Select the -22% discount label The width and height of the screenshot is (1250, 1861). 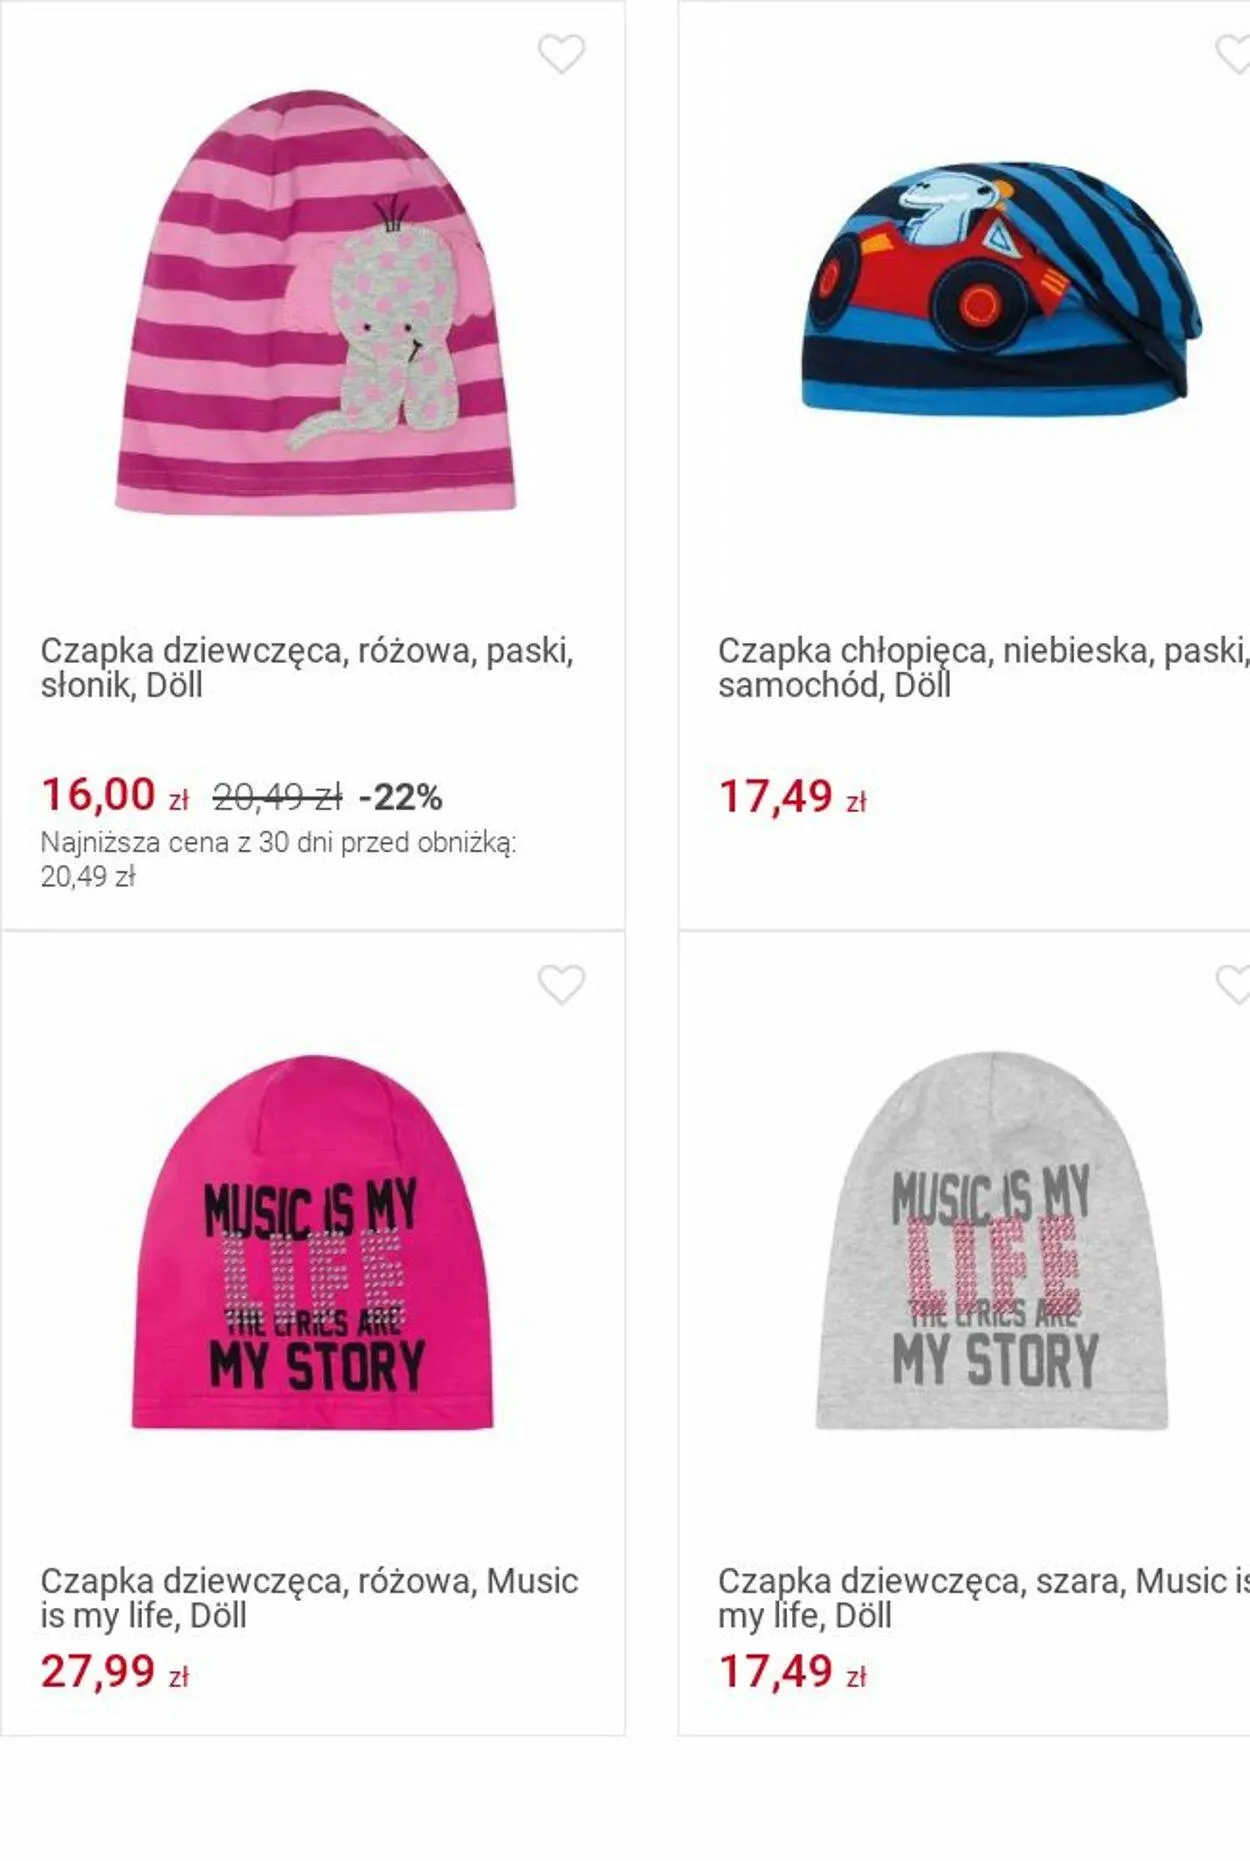click(400, 797)
